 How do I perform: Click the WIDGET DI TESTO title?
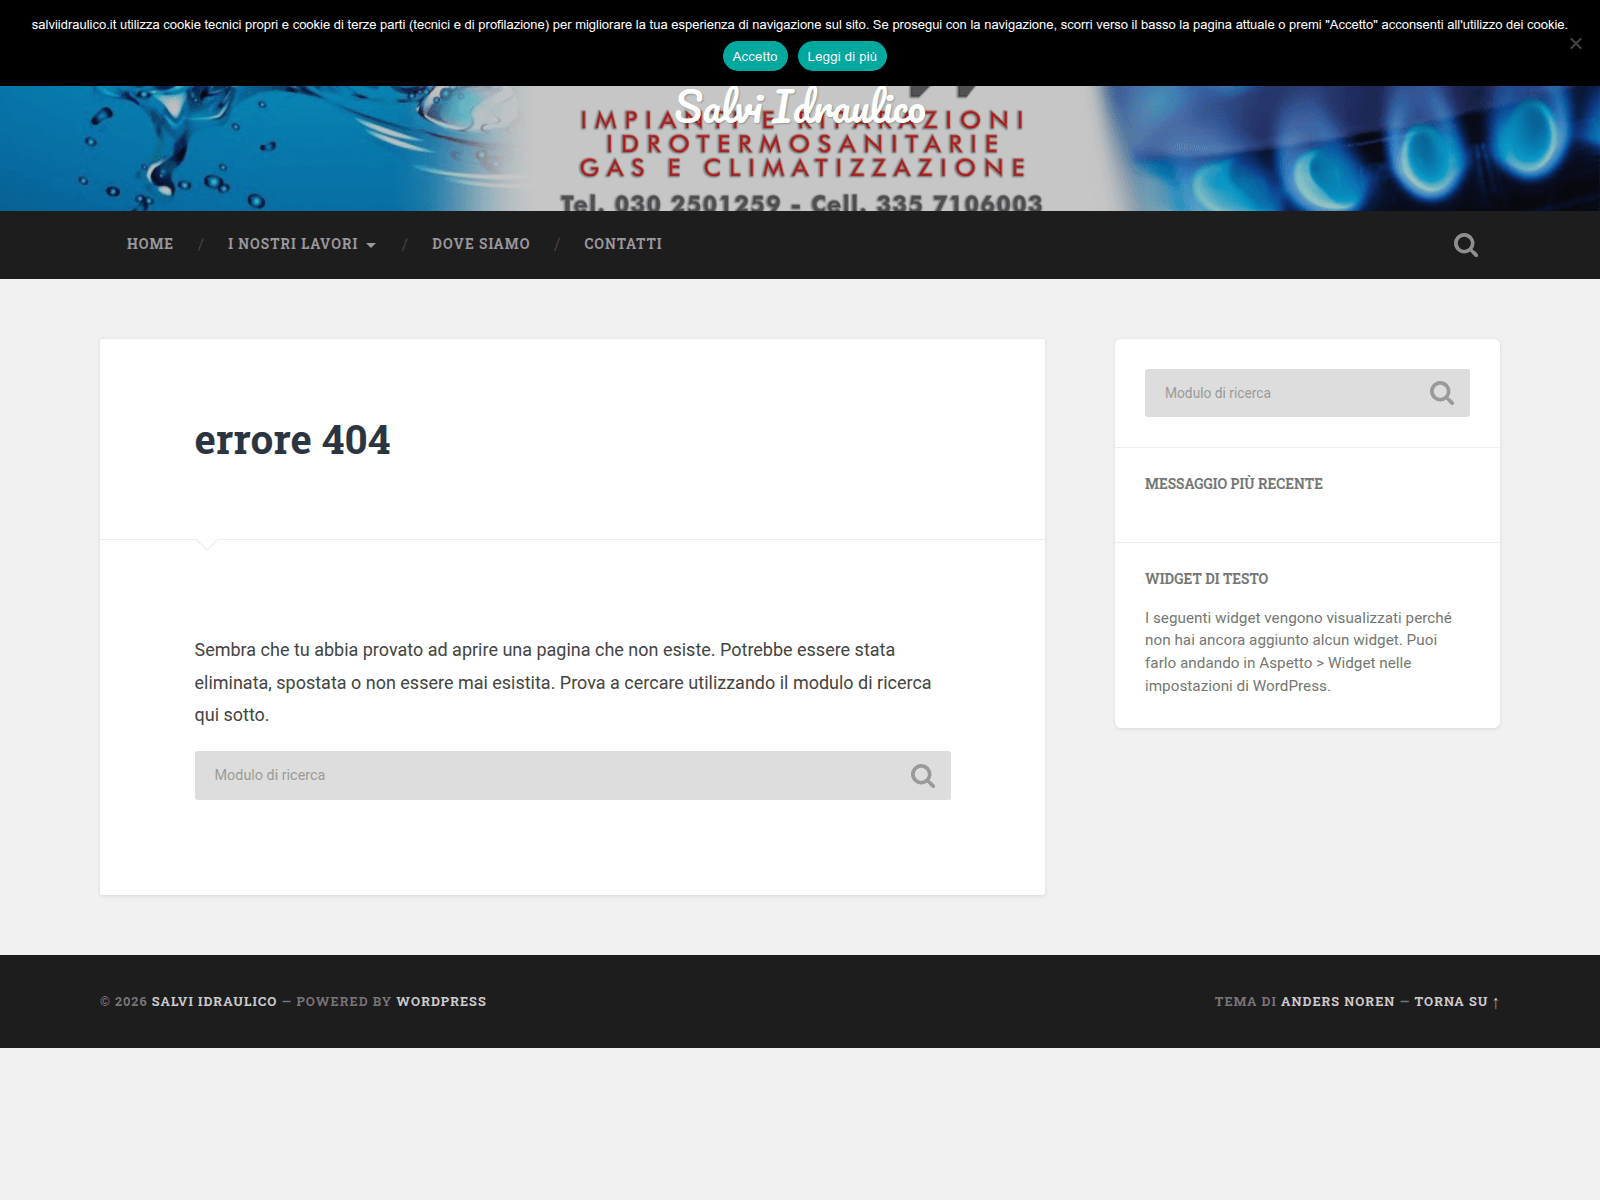click(1206, 579)
